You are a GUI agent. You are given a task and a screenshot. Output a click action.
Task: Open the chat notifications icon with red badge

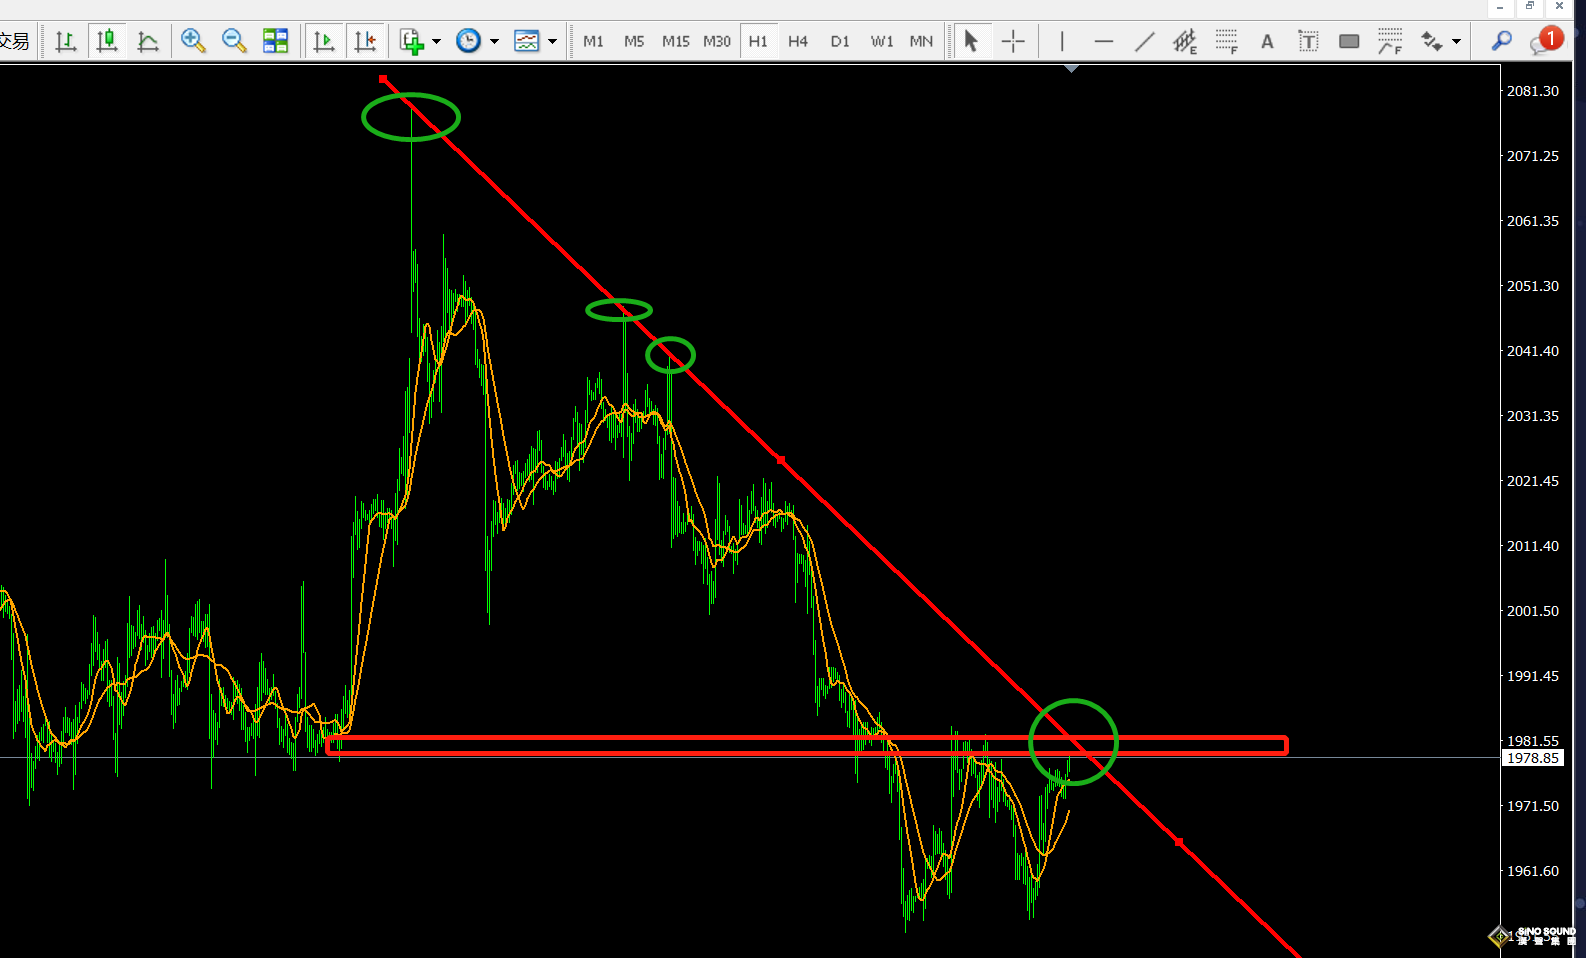click(1544, 41)
